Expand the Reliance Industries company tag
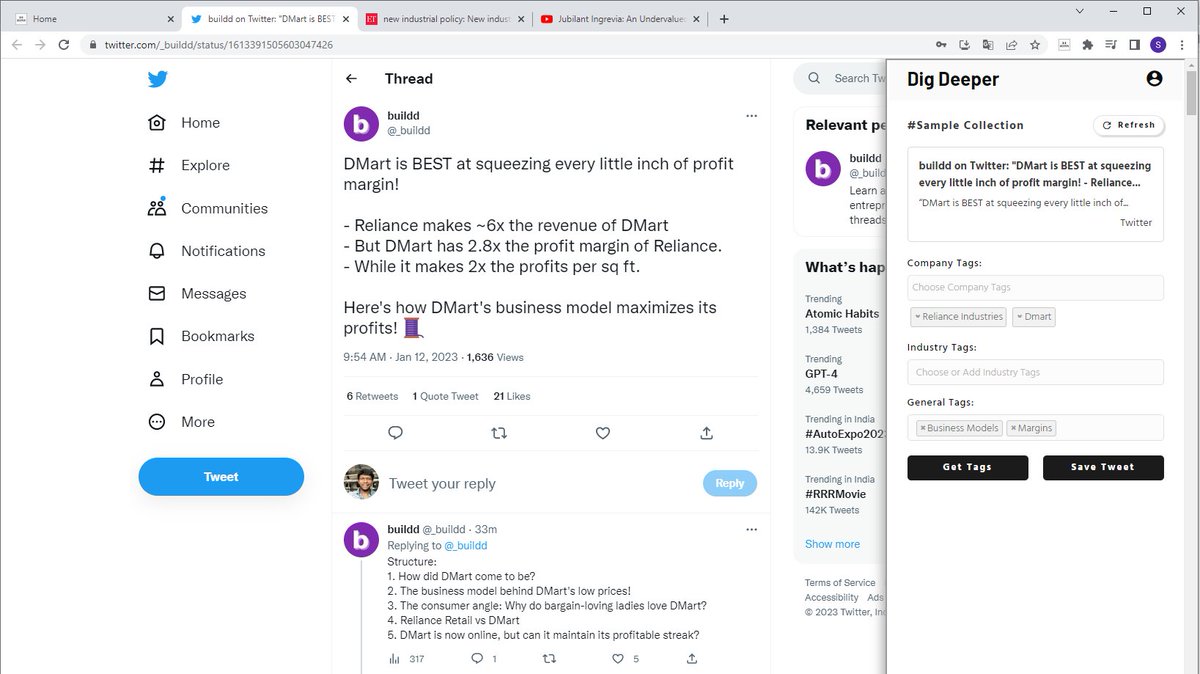This screenshot has height=674, width=1200. 918,317
